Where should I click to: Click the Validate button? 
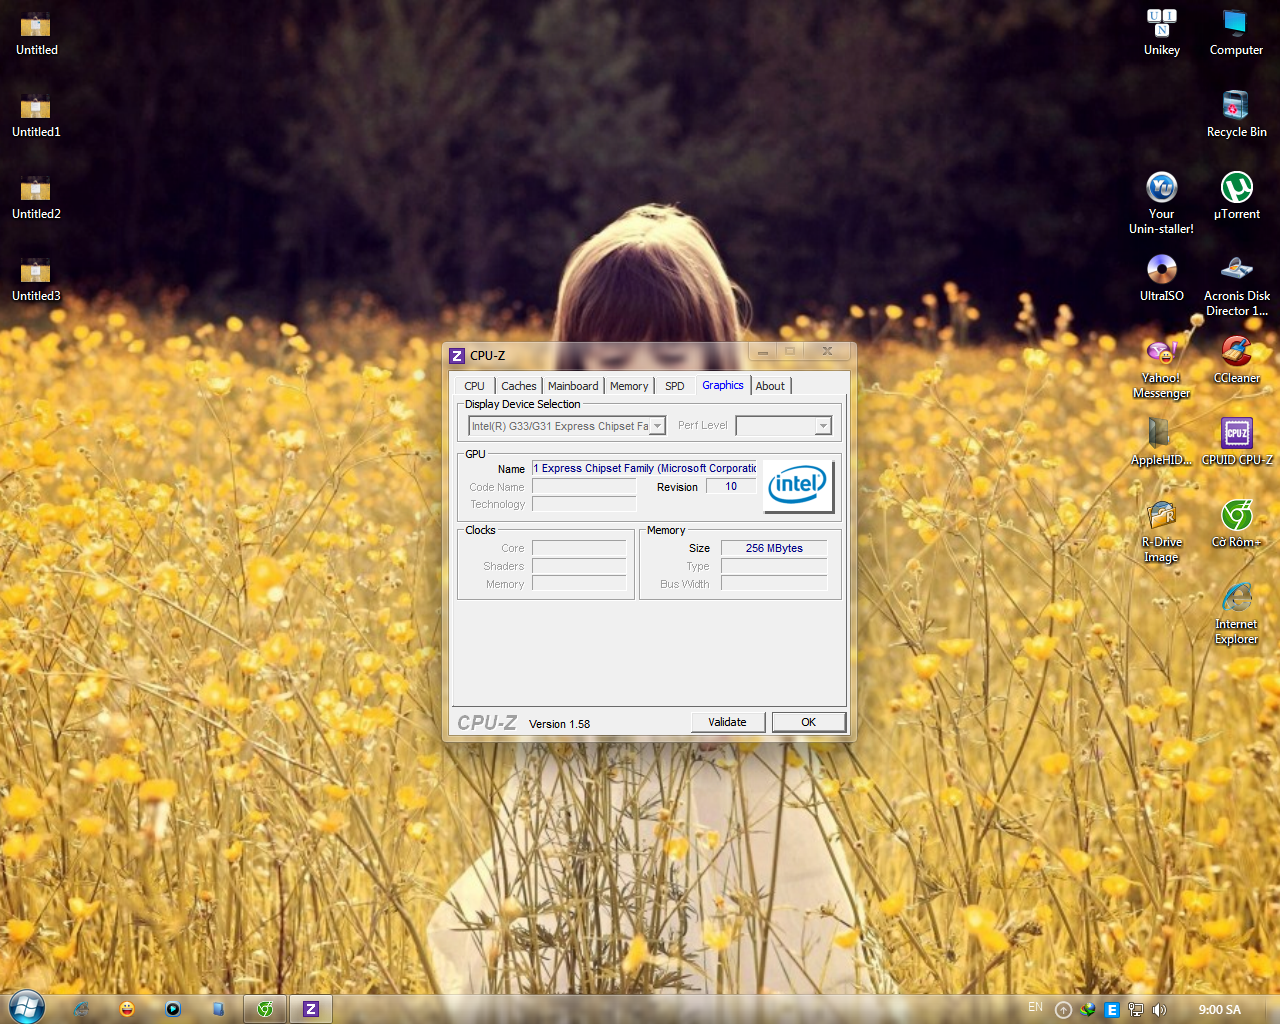click(728, 722)
